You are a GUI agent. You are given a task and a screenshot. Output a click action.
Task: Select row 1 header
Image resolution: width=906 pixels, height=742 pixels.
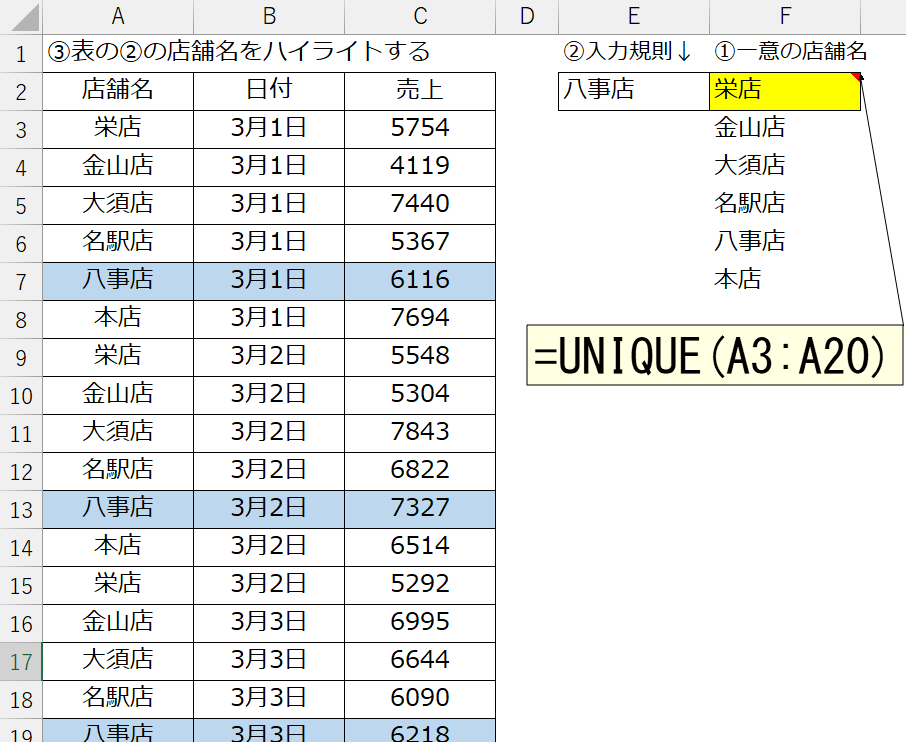point(21,54)
